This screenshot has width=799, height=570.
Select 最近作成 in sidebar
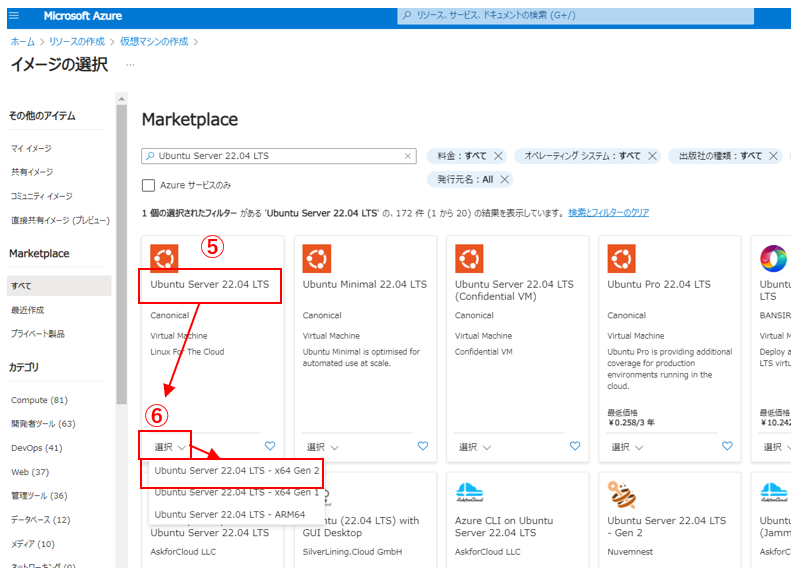[28, 310]
